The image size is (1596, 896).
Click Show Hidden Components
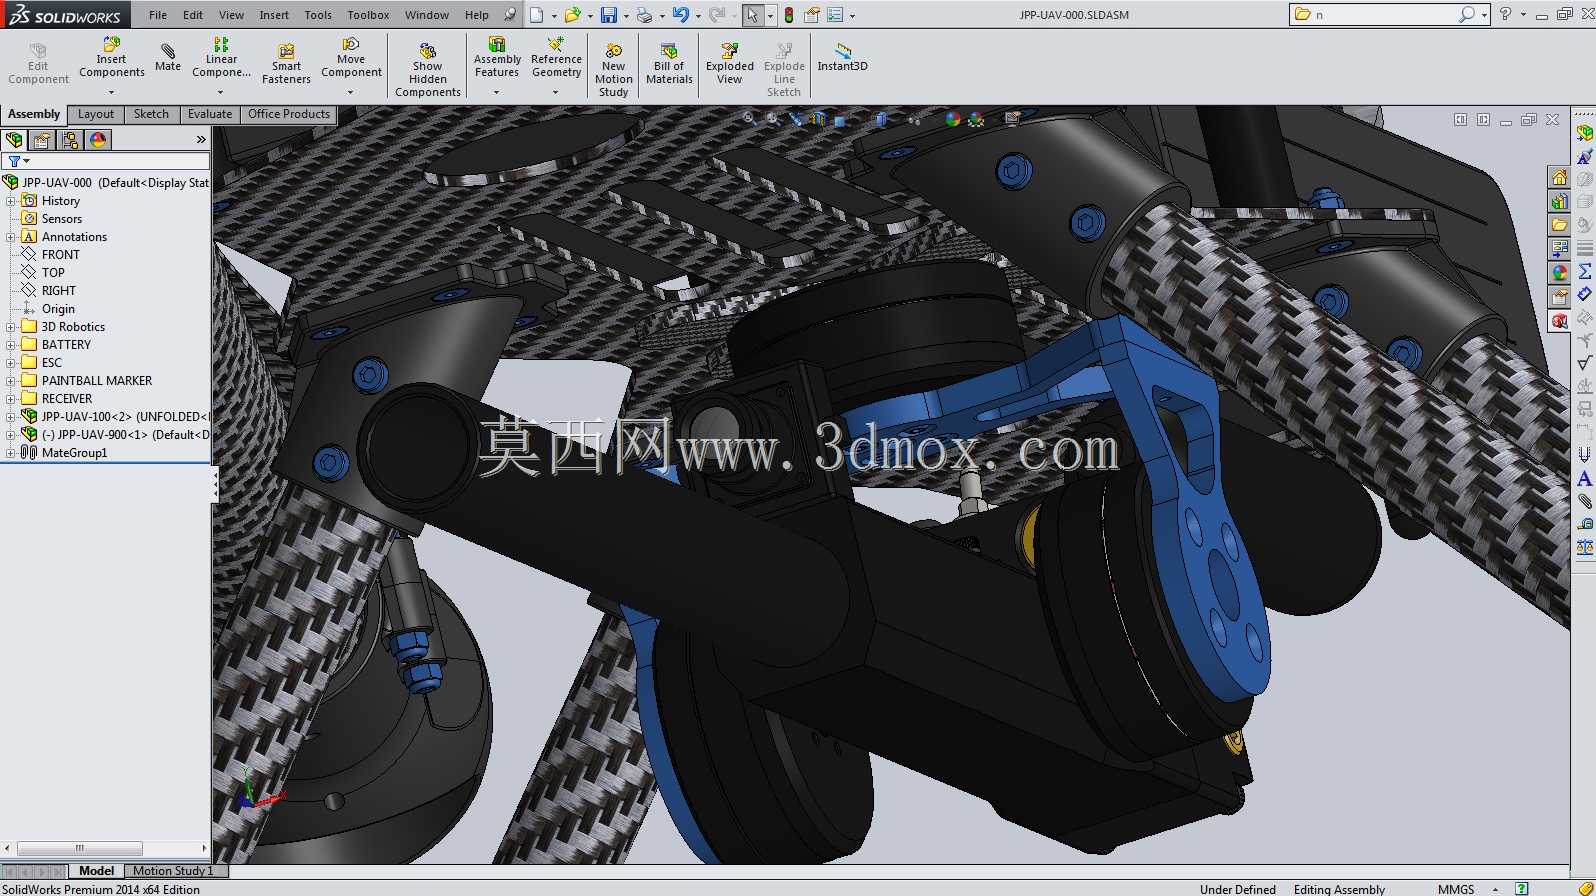coord(427,70)
